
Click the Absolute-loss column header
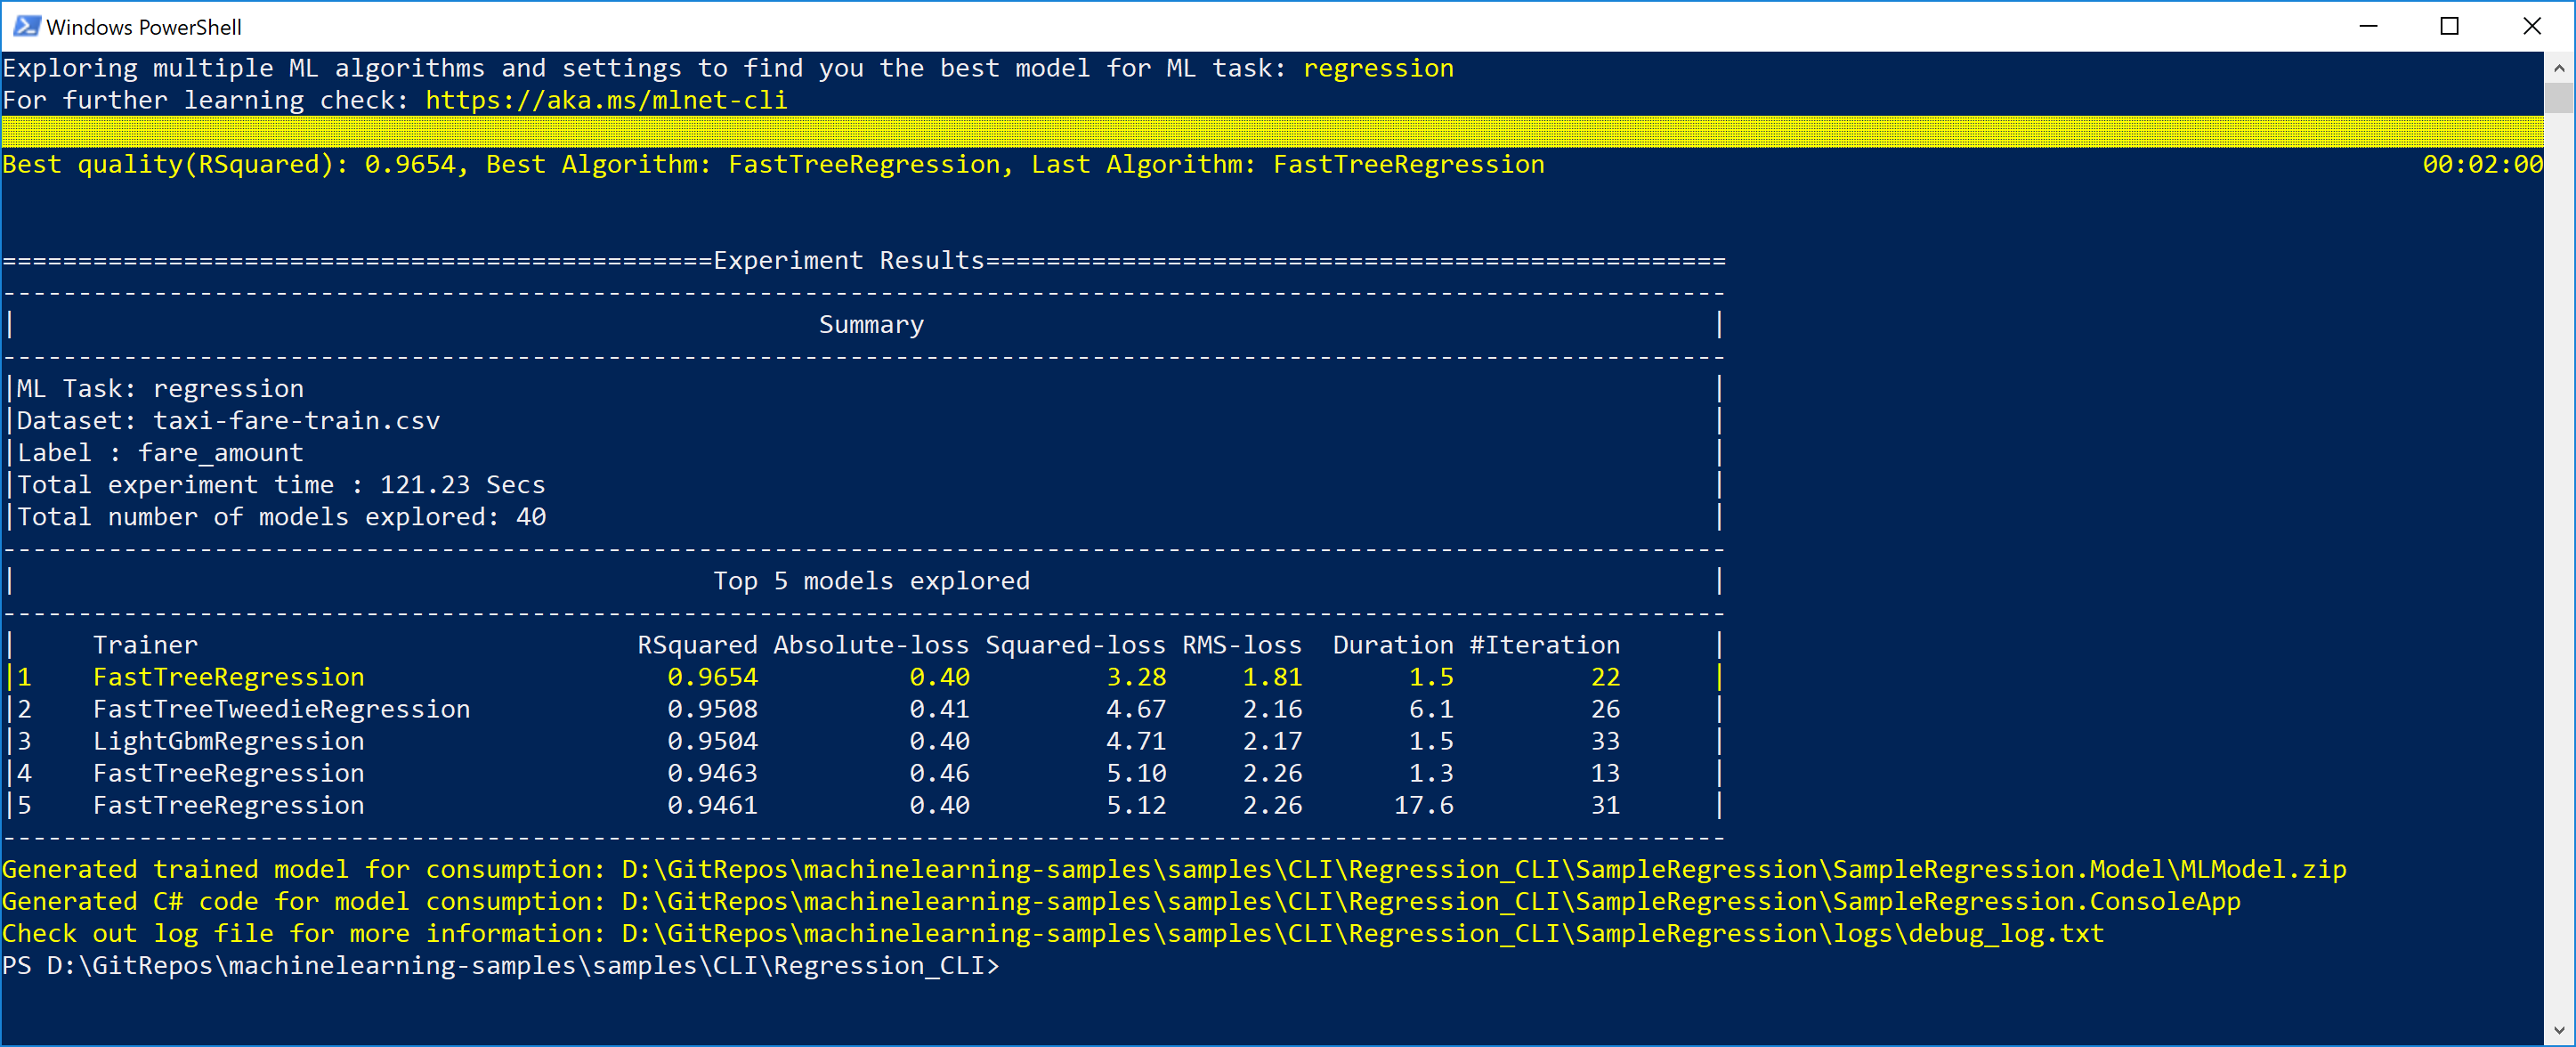coord(871,645)
